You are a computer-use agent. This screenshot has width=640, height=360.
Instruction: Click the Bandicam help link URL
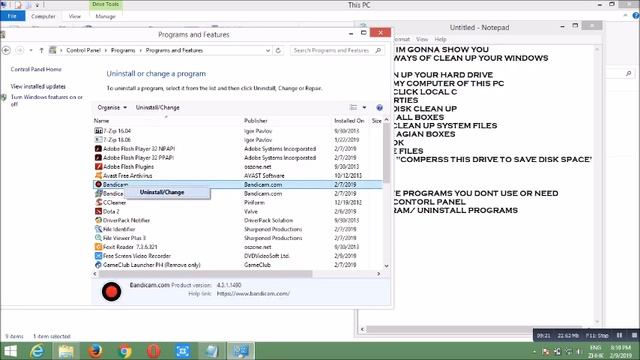coord(253,293)
